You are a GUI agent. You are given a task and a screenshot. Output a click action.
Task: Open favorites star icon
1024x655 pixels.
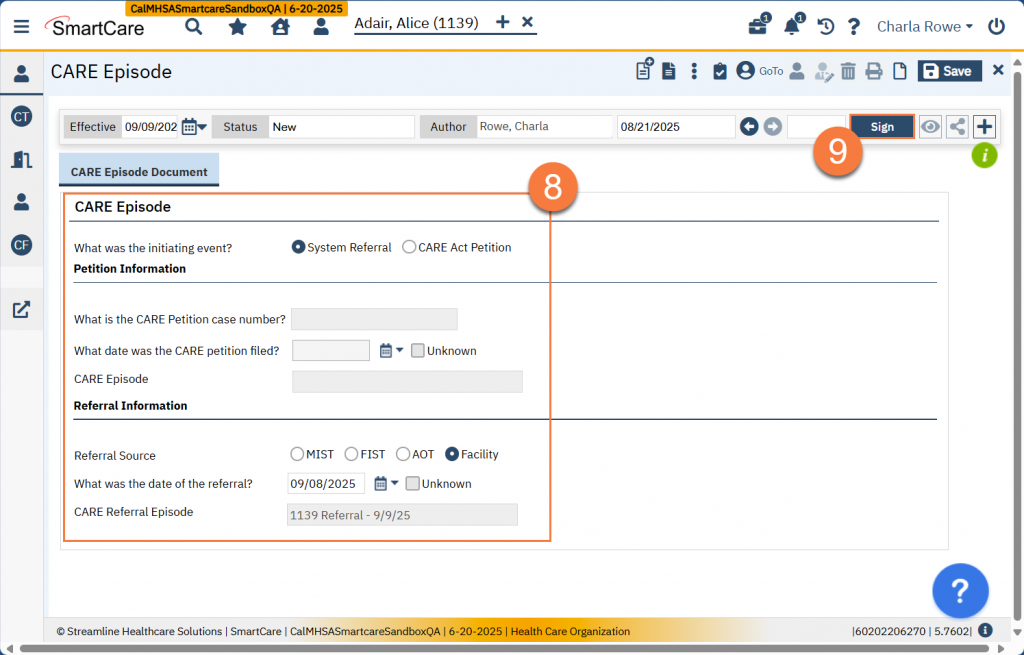pos(237,27)
